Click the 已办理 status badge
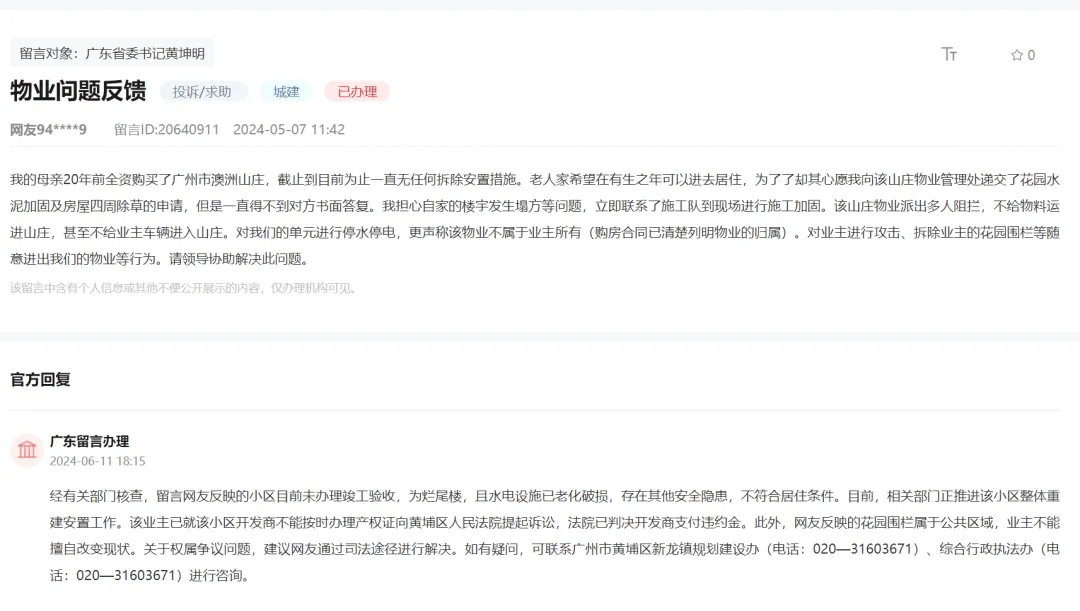This screenshot has height=611, width=1080. pyautogui.click(x=357, y=92)
